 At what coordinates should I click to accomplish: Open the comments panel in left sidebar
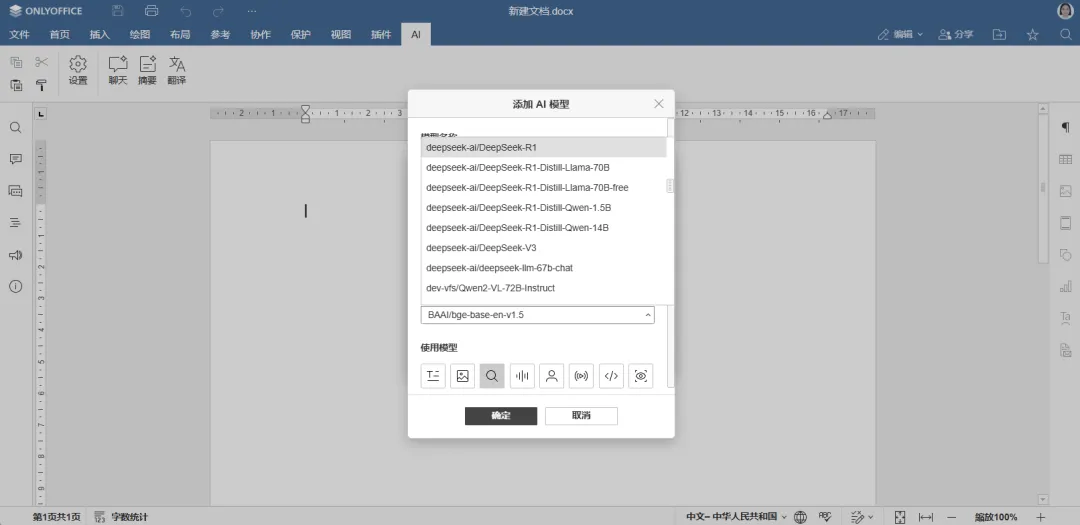pos(15,159)
